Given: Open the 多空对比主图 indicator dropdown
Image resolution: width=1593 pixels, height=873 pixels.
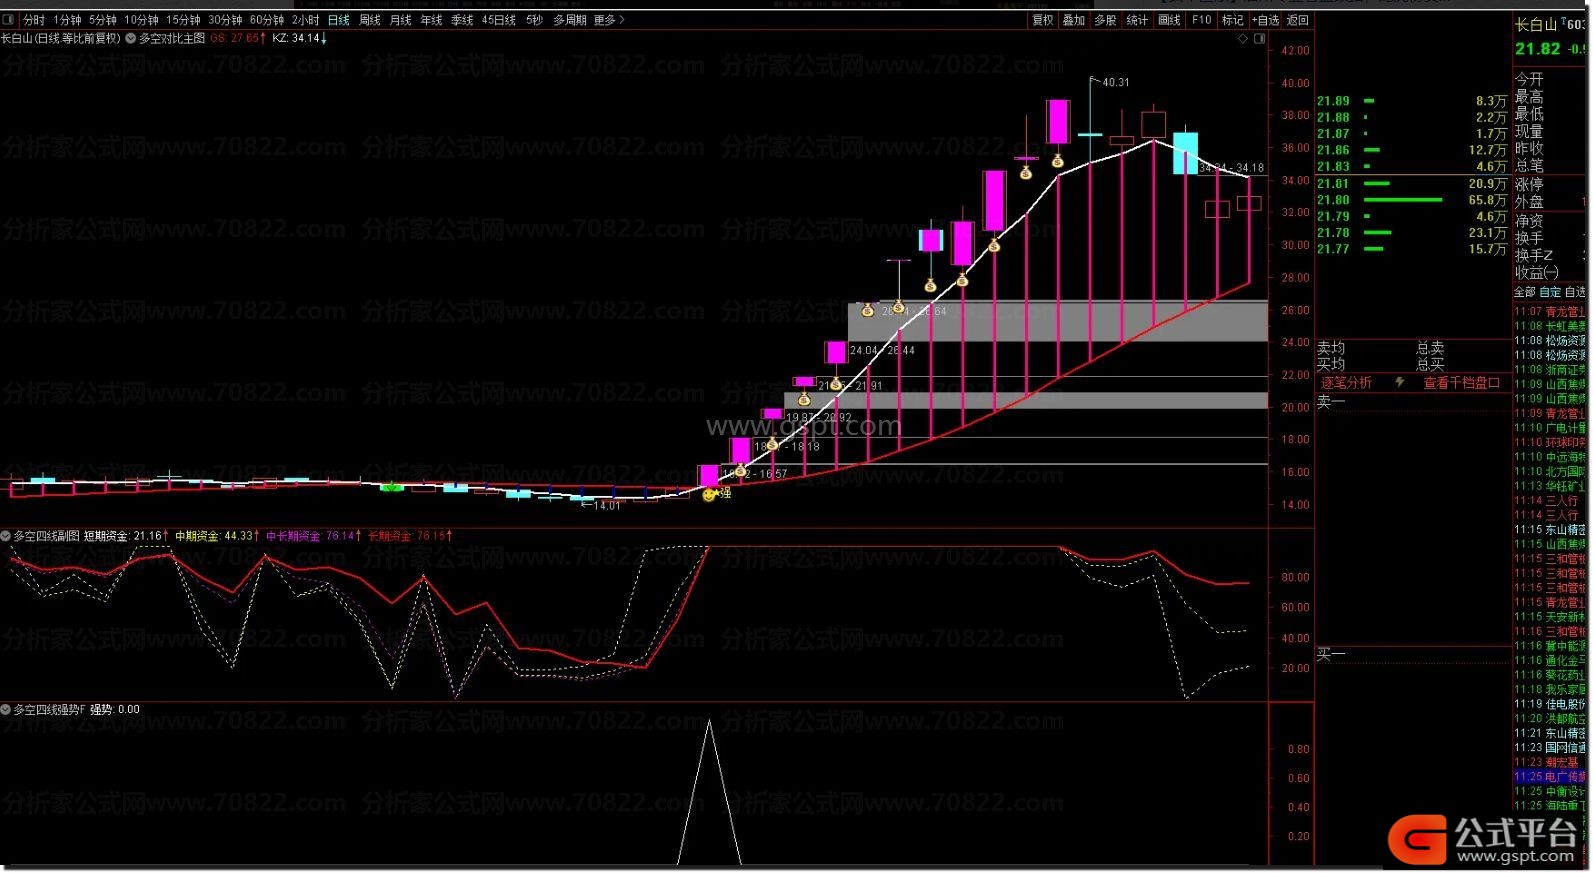Looking at the screenshot, I should 131,38.
